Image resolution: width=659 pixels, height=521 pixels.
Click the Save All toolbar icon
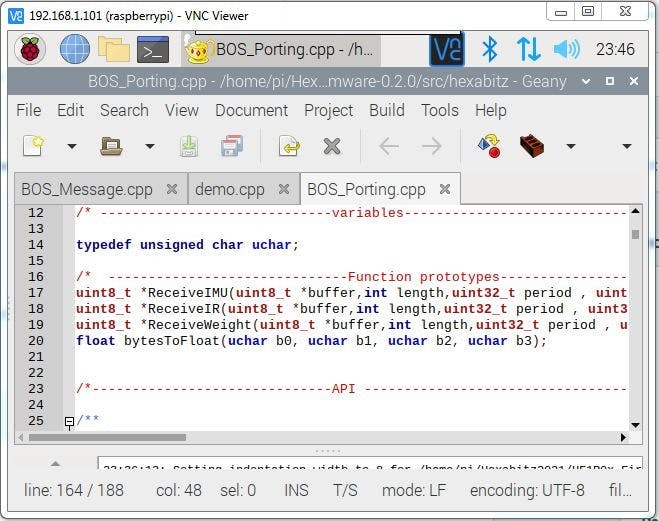point(232,146)
